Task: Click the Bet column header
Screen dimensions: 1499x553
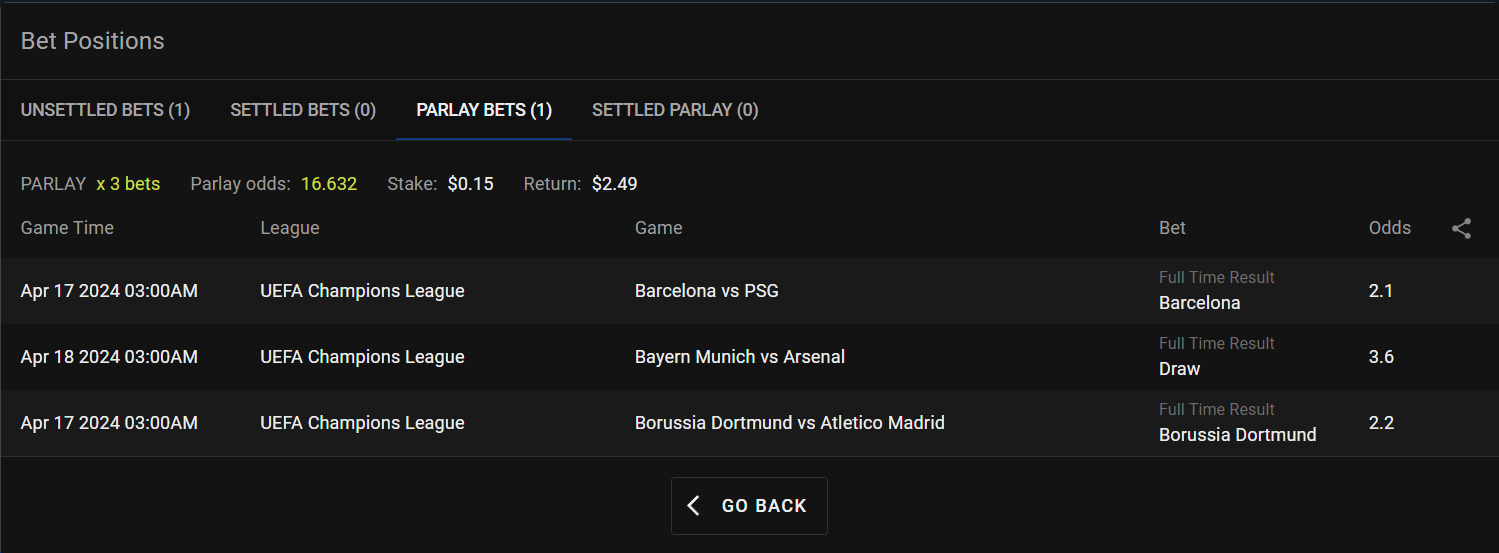Action: coord(1172,228)
